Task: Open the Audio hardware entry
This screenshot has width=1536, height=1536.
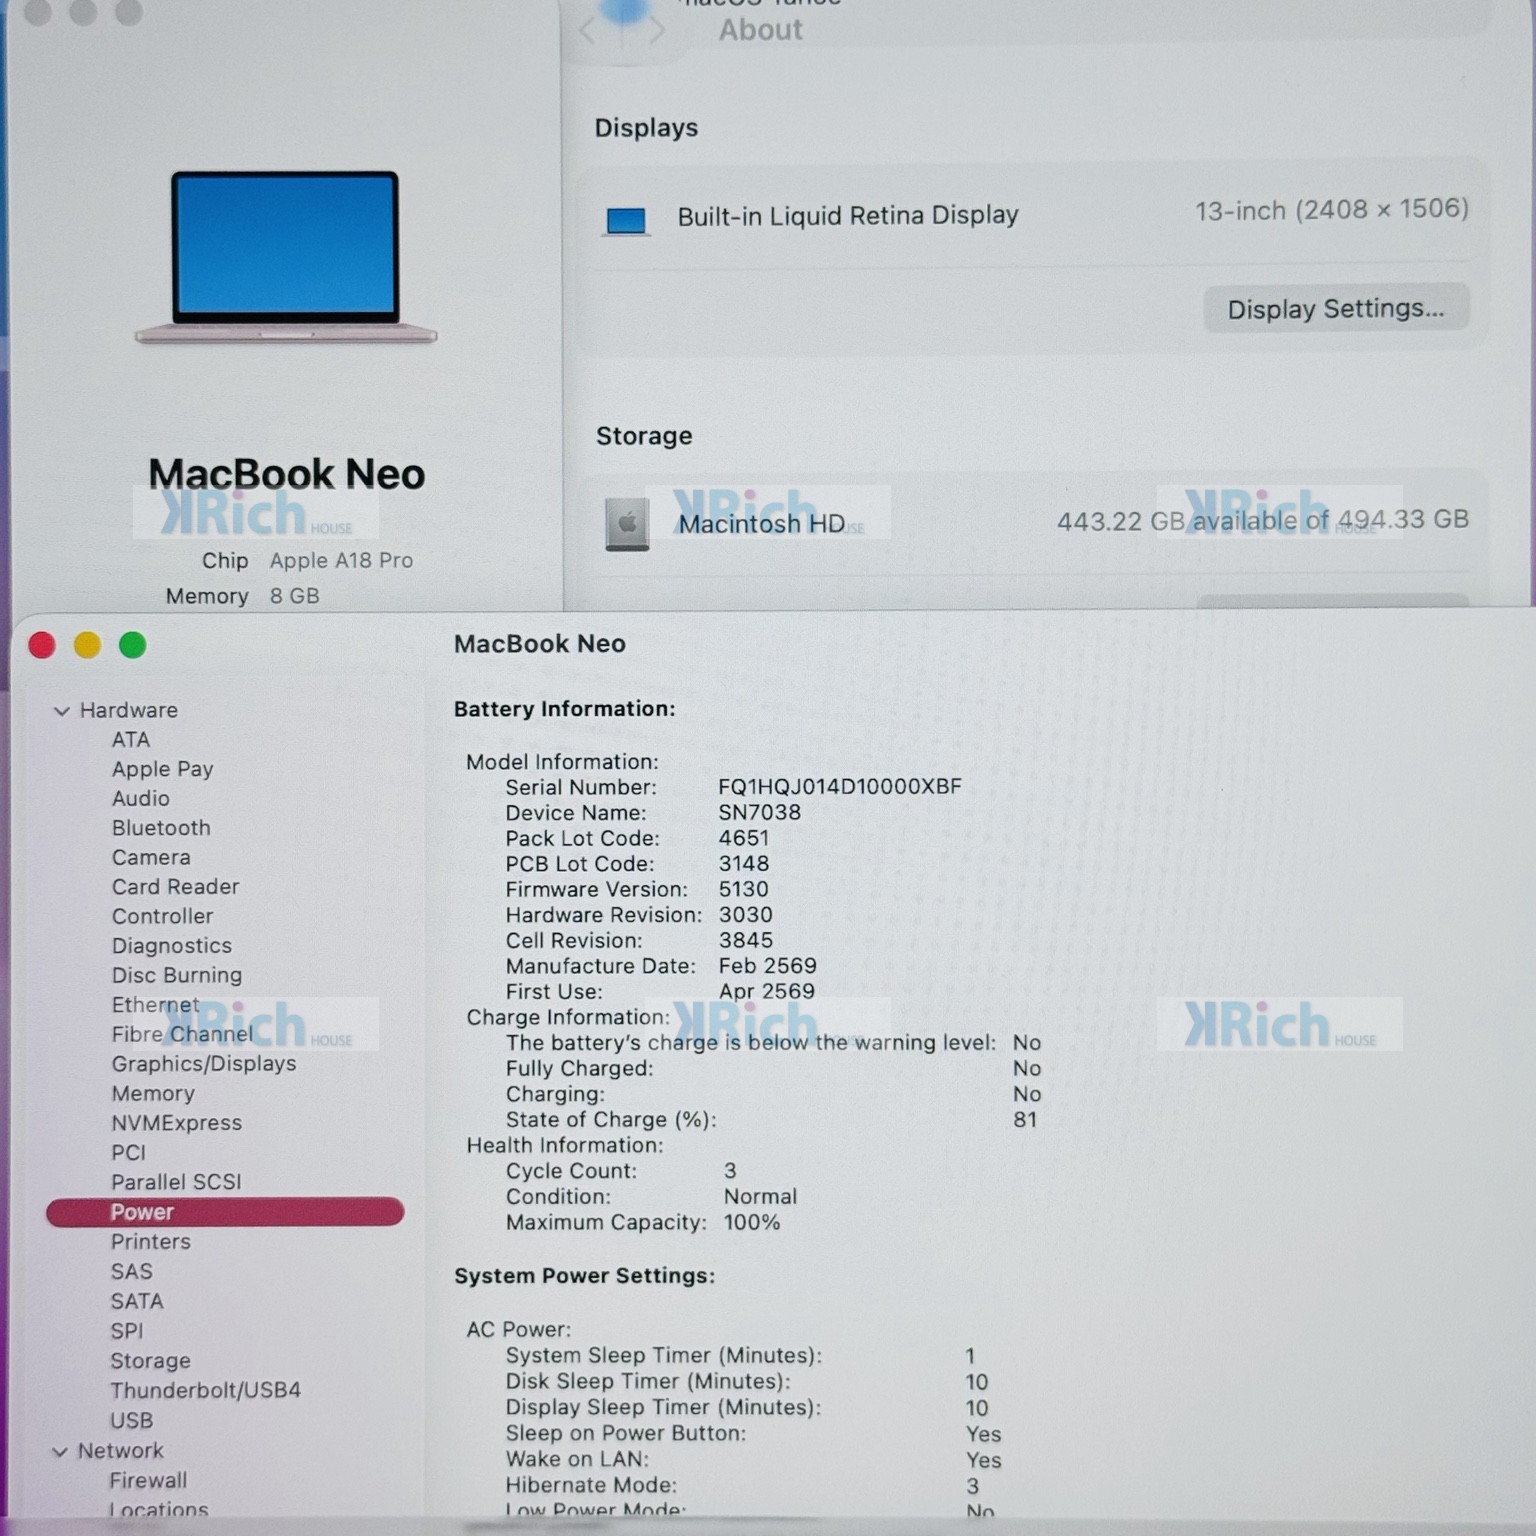Action: 140,798
